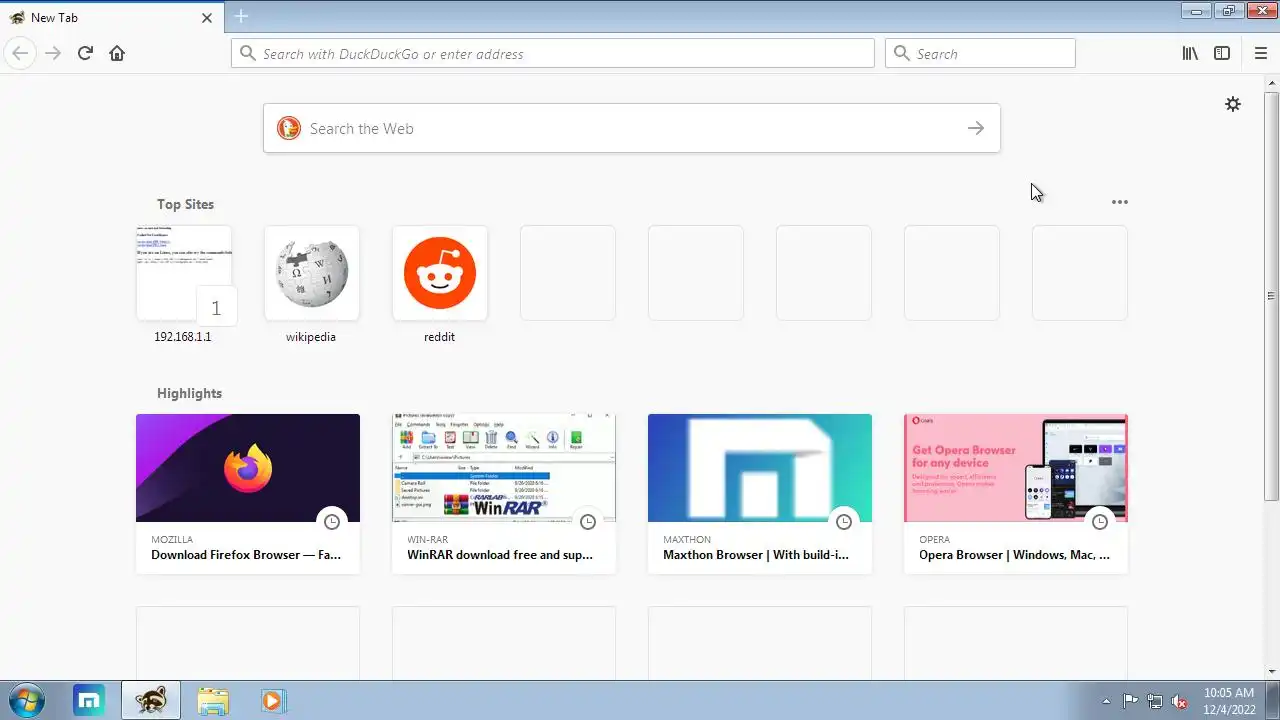Click the 'WinRAR download free' title link
1280x720 pixels.
click(500, 555)
